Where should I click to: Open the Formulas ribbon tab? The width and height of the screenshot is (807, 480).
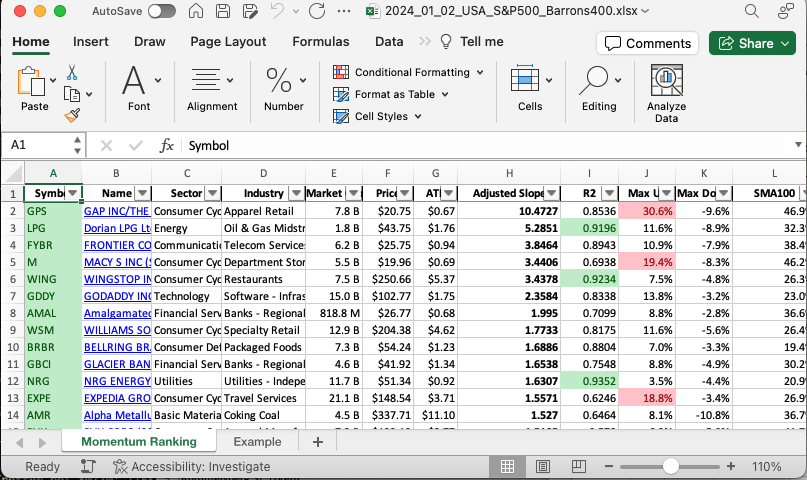click(x=320, y=42)
